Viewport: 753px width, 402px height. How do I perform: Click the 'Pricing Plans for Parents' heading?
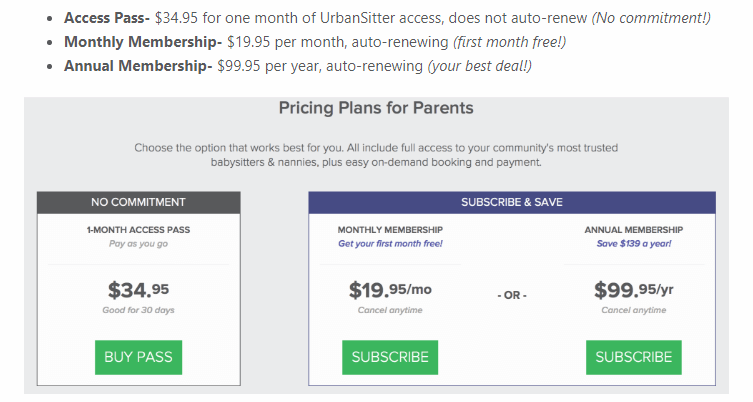[x=376, y=108]
